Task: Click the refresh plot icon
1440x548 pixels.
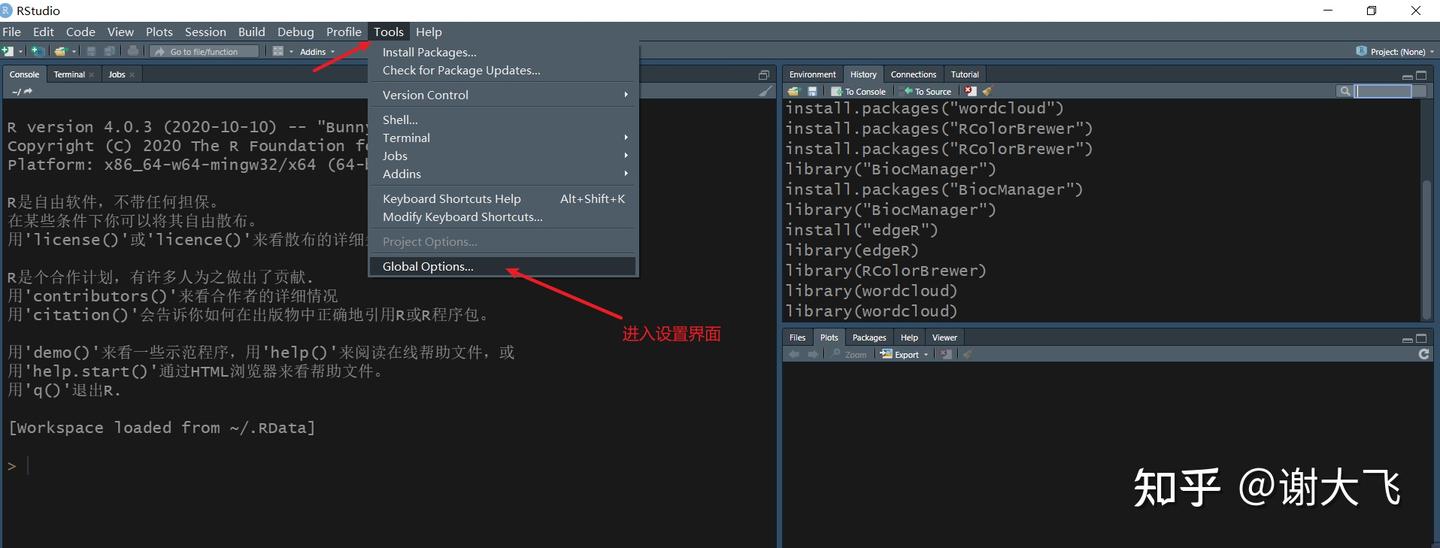Action: 1424,354
